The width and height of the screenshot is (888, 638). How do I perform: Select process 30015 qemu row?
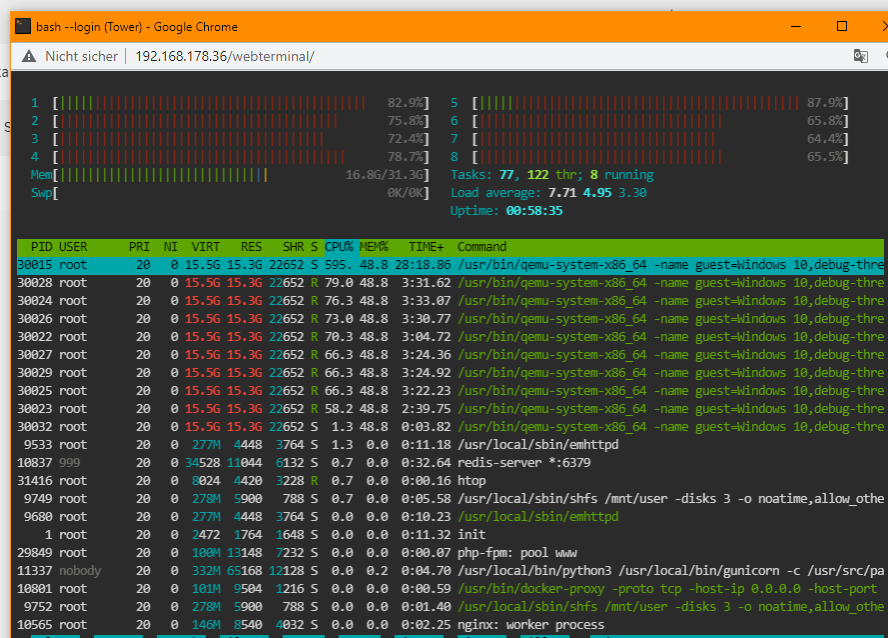click(x=450, y=265)
